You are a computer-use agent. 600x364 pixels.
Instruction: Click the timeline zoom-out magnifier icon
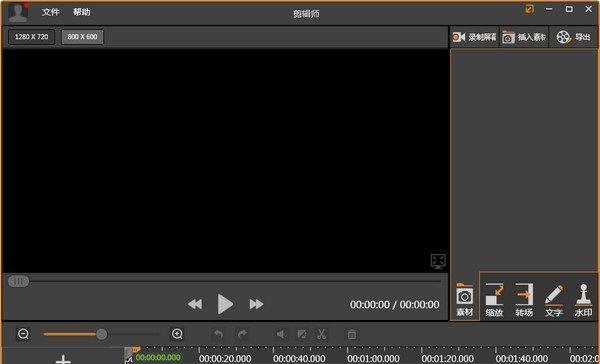click(x=23, y=334)
